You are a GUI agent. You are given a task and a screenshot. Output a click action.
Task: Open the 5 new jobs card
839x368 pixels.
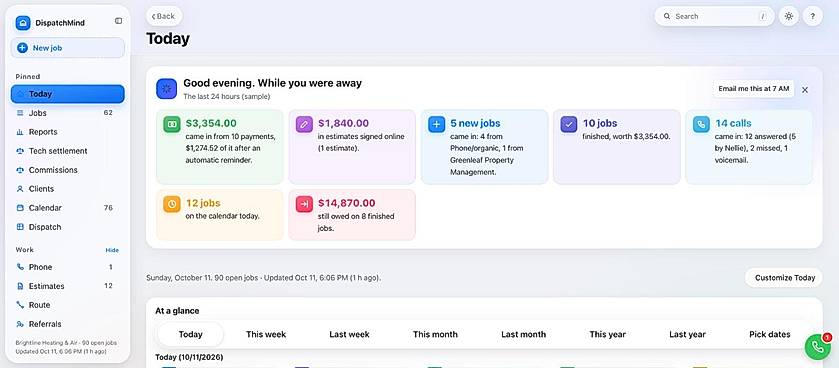tap(484, 147)
